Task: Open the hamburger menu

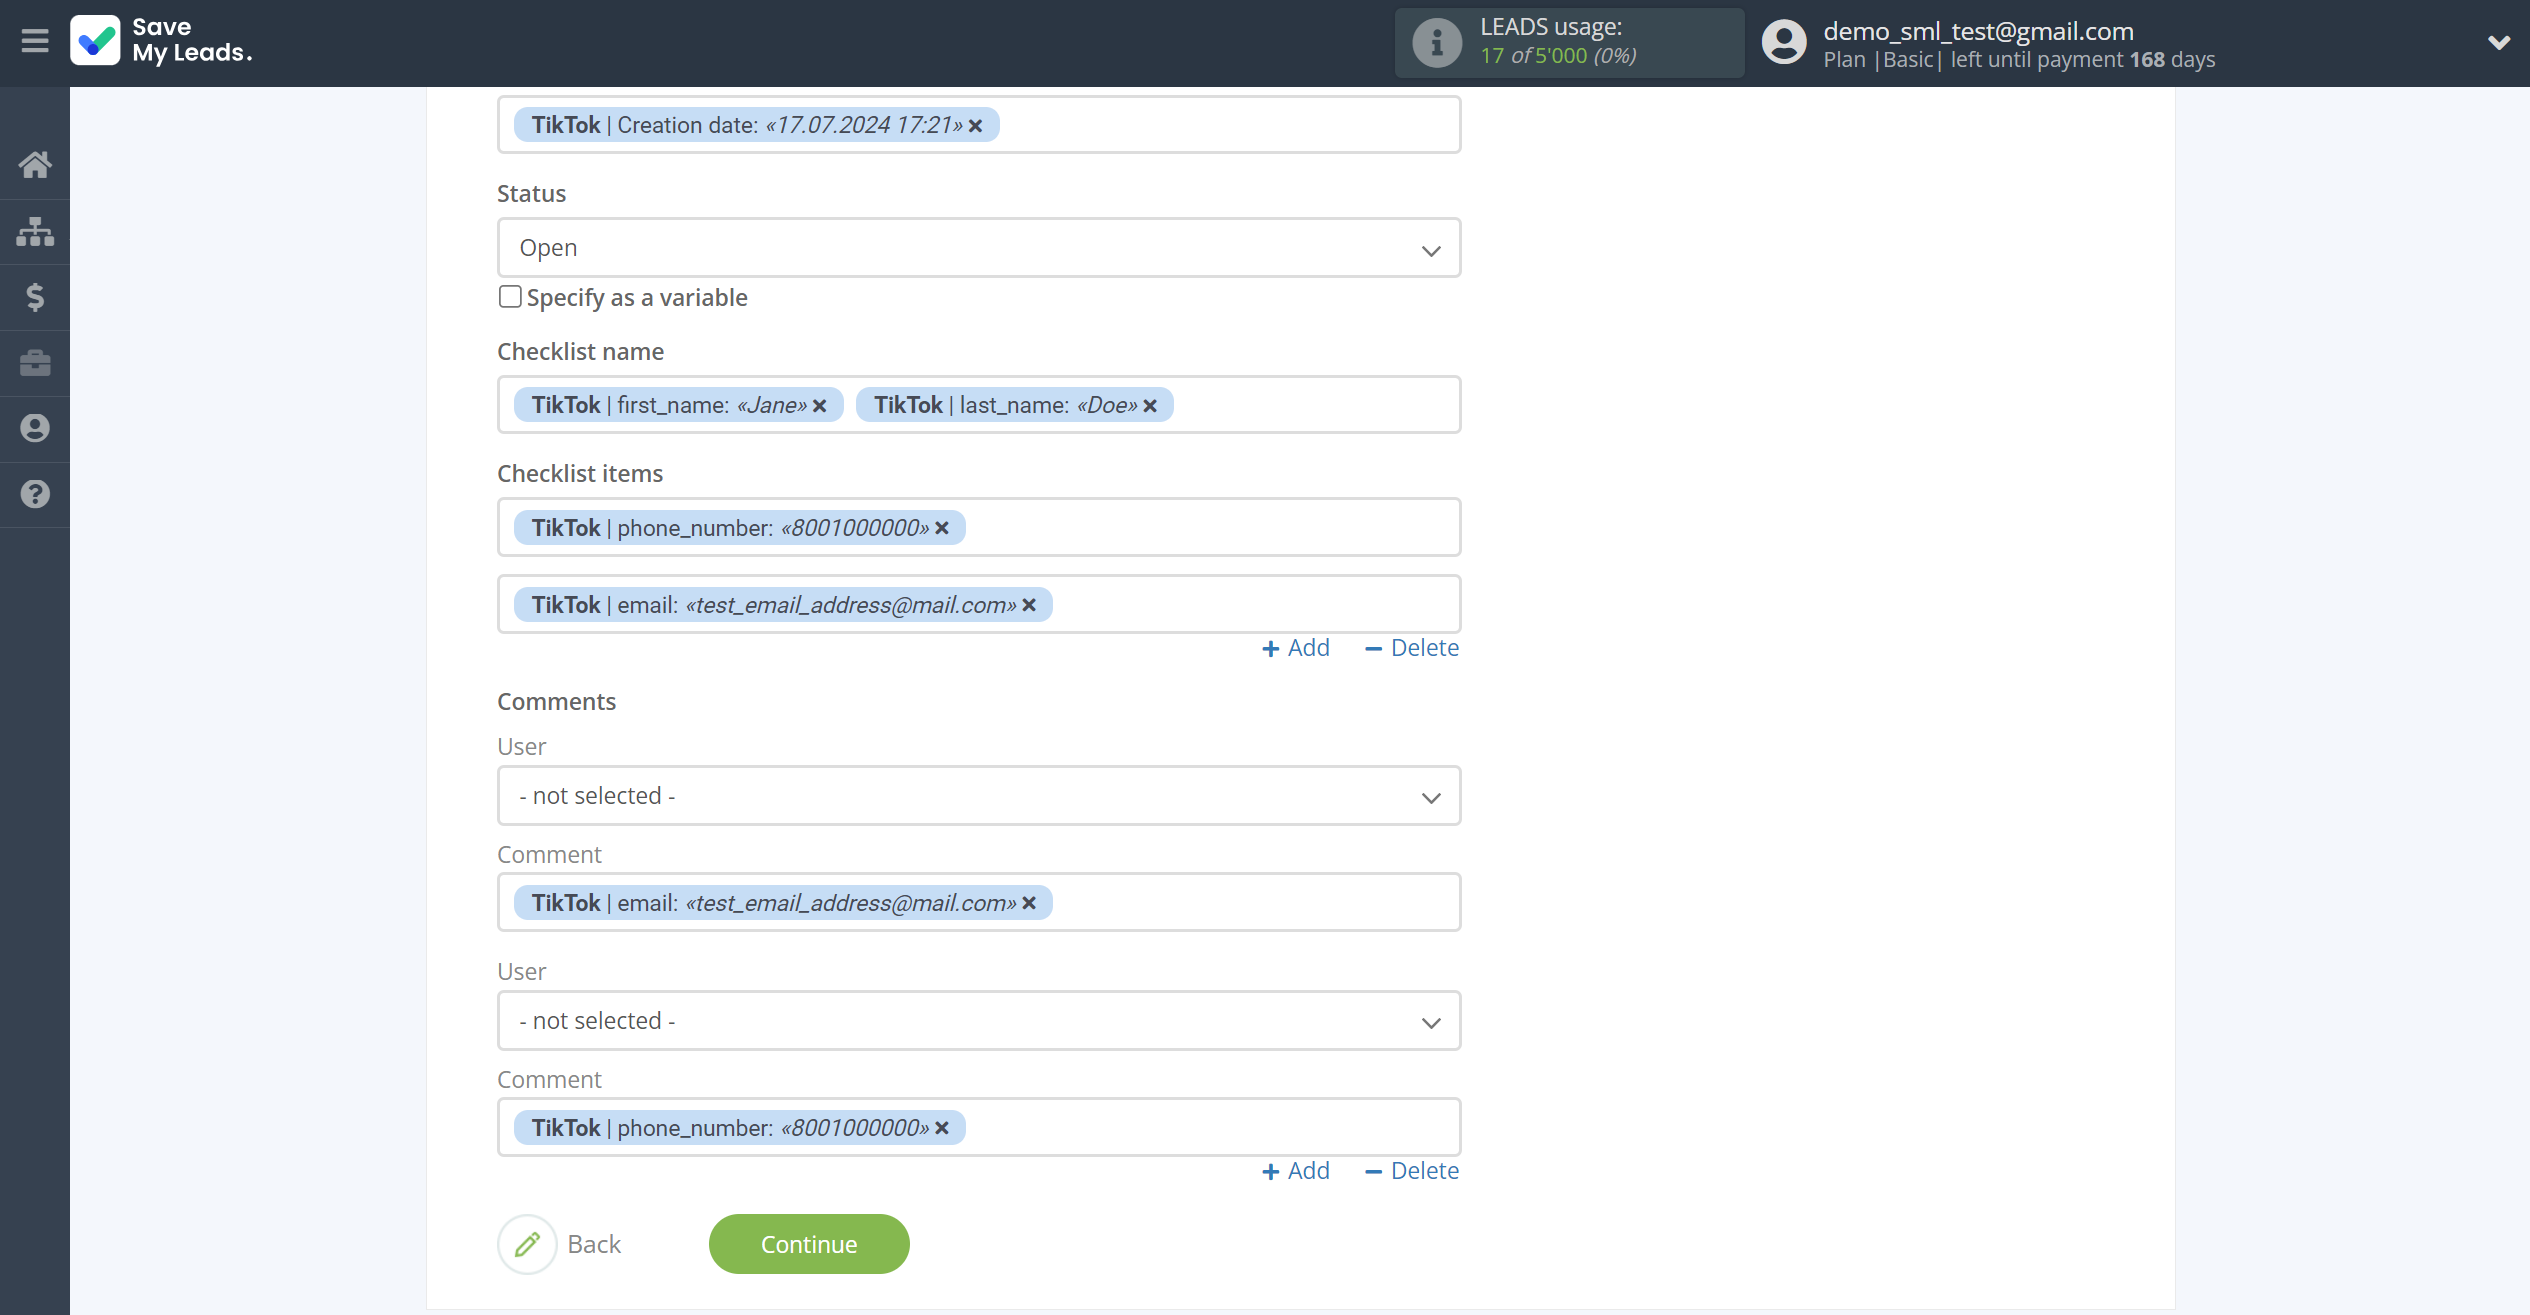Action: pos(35,41)
